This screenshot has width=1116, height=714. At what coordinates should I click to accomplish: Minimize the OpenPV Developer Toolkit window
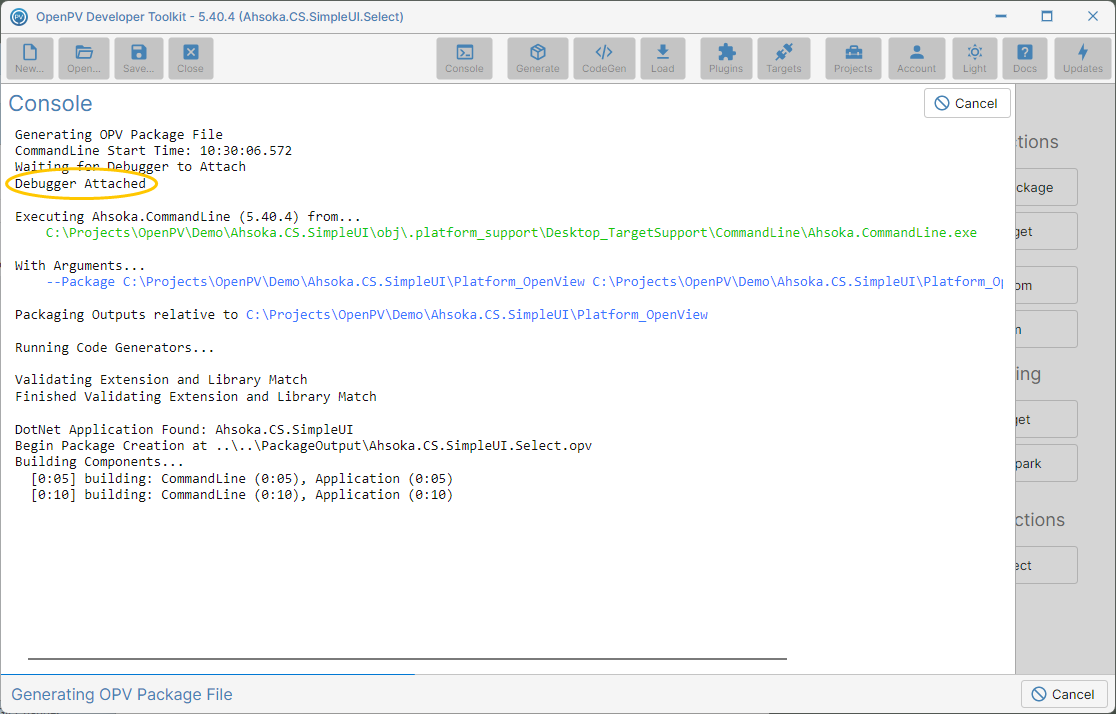click(1001, 16)
